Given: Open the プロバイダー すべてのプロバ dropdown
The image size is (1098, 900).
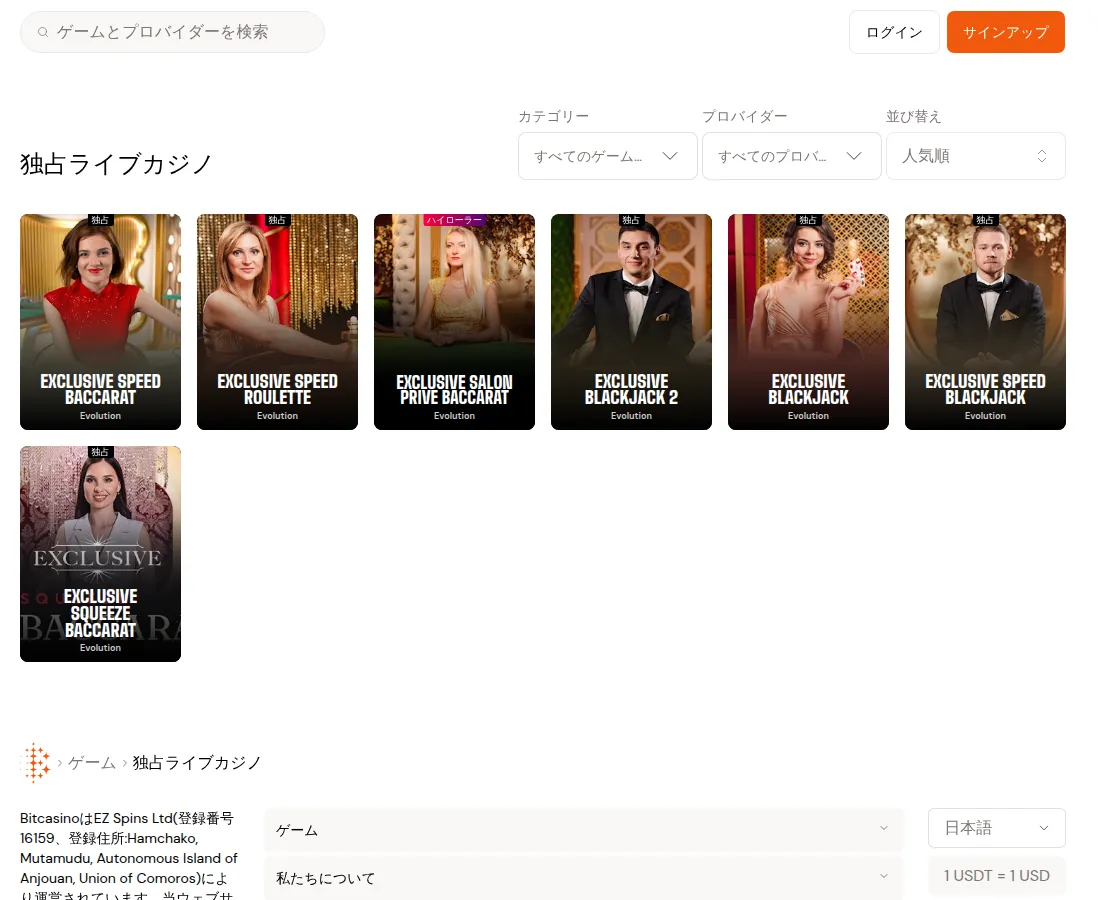Looking at the screenshot, I should pyautogui.click(x=791, y=156).
